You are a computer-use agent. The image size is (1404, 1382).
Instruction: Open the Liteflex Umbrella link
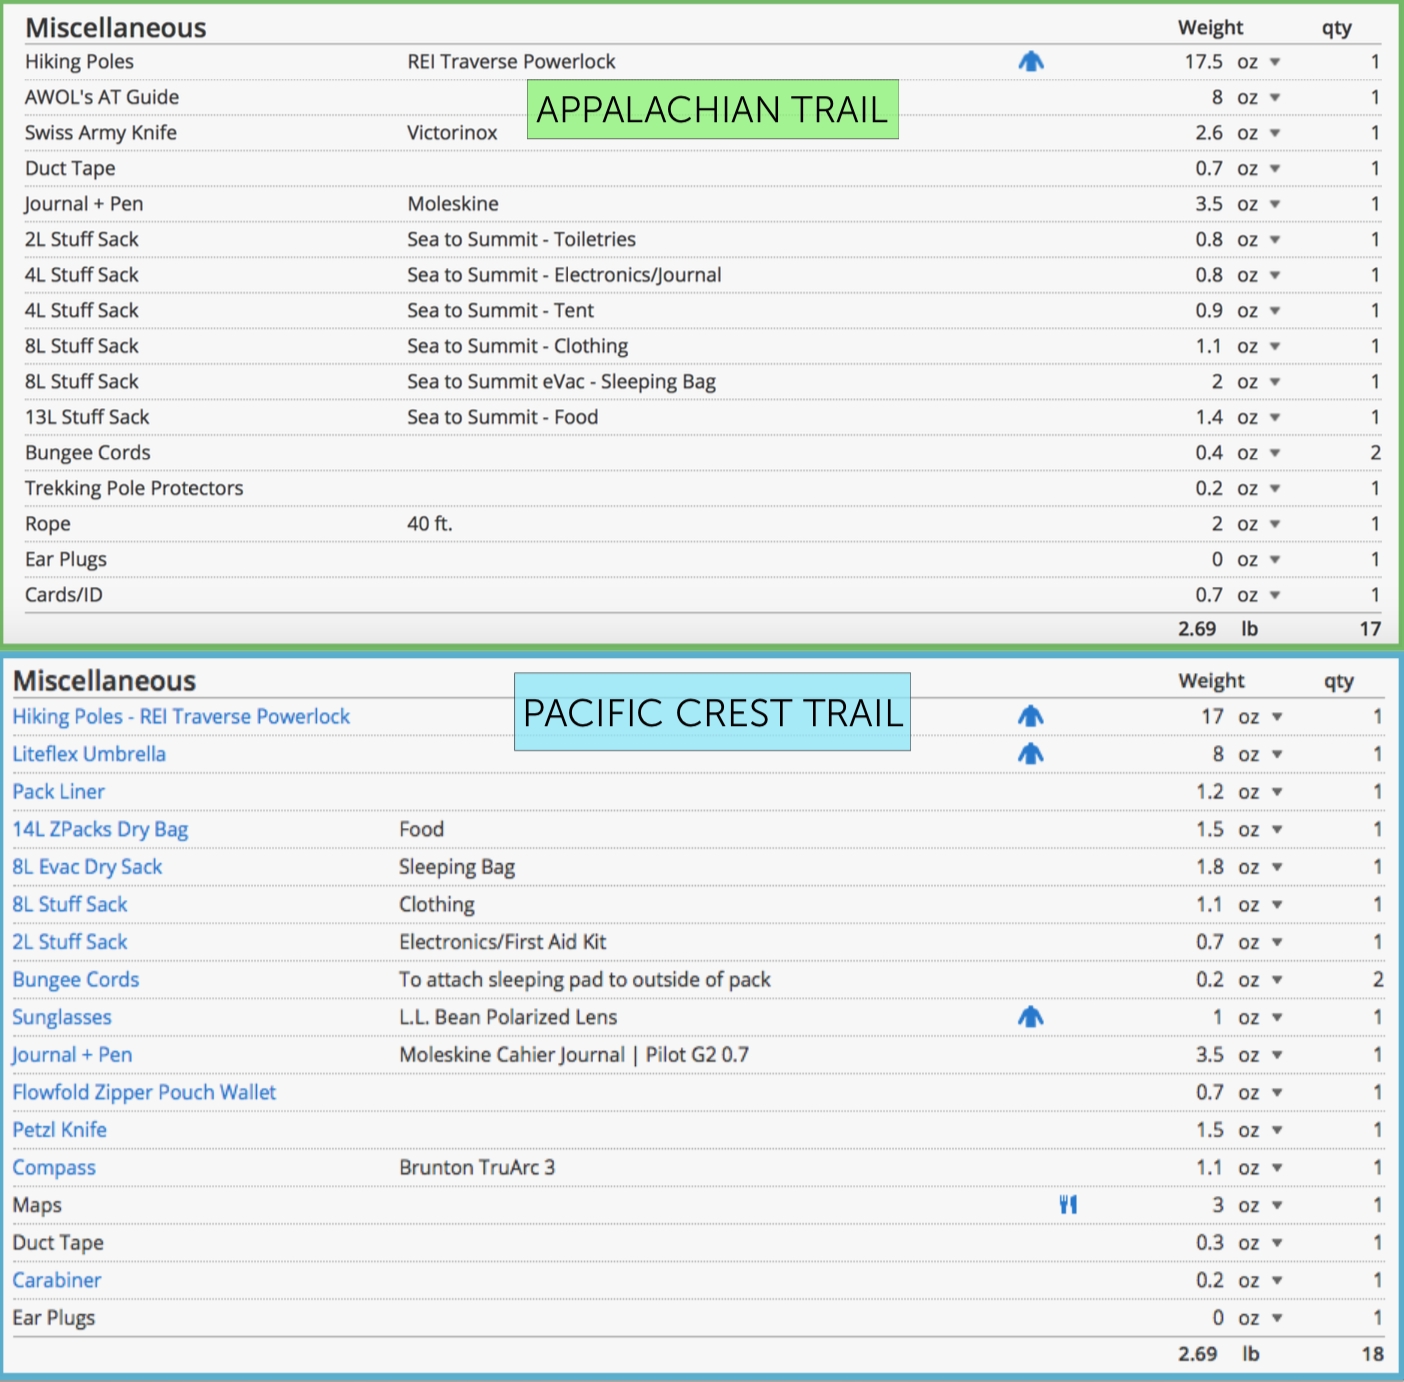[89, 754]
